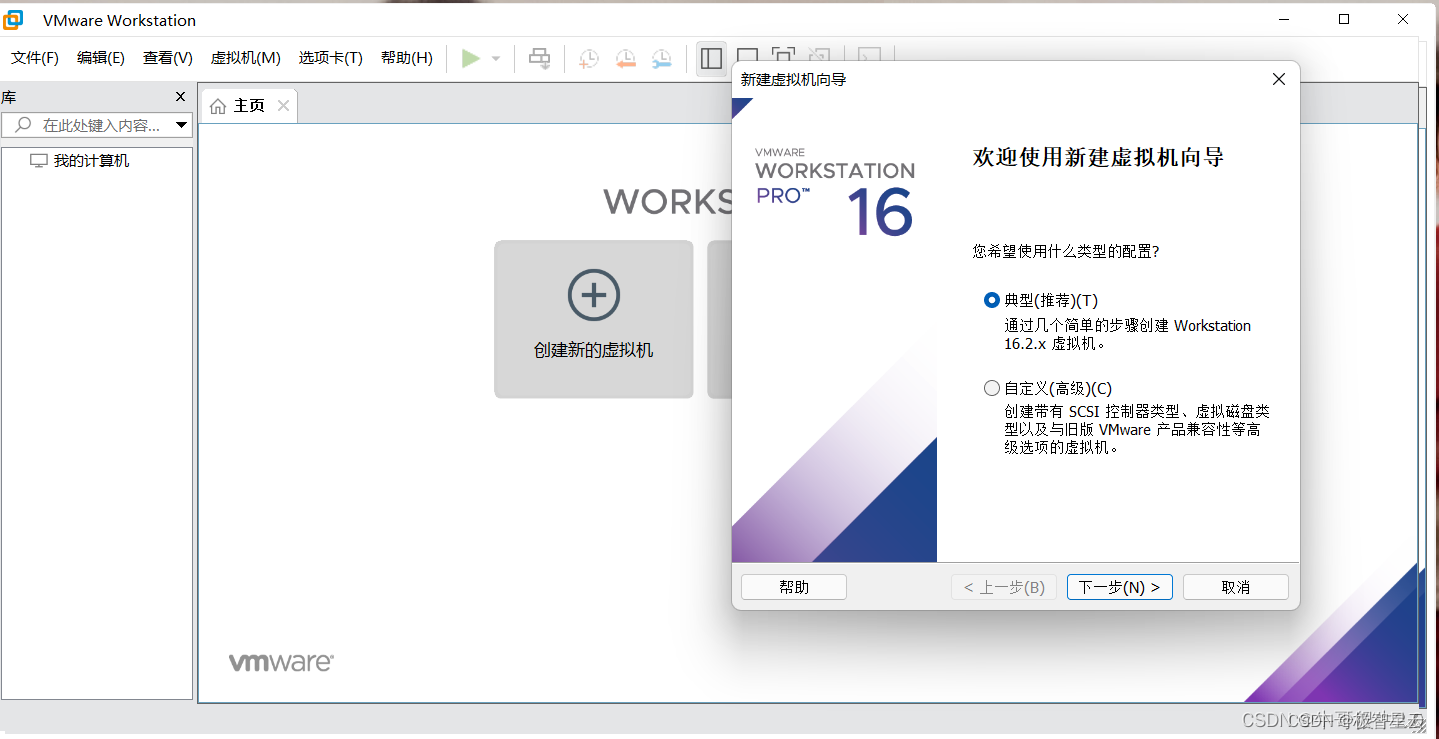Click the search magnifier icon in library
Screen dimensions: 1439x739
point(22,125)
